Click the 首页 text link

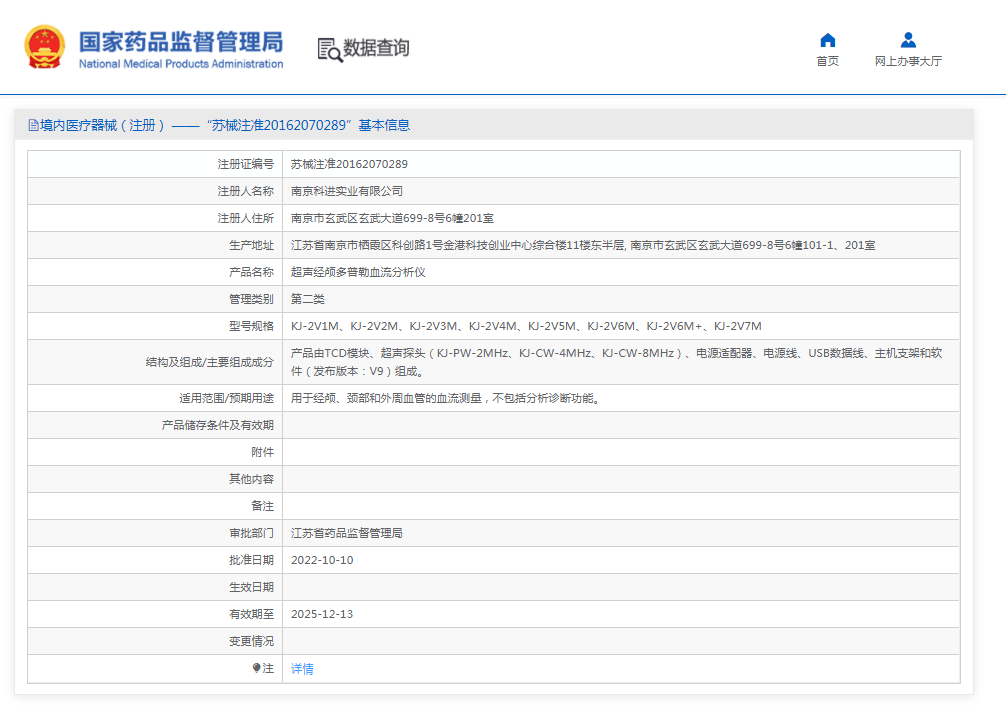[x=827, y=59]
